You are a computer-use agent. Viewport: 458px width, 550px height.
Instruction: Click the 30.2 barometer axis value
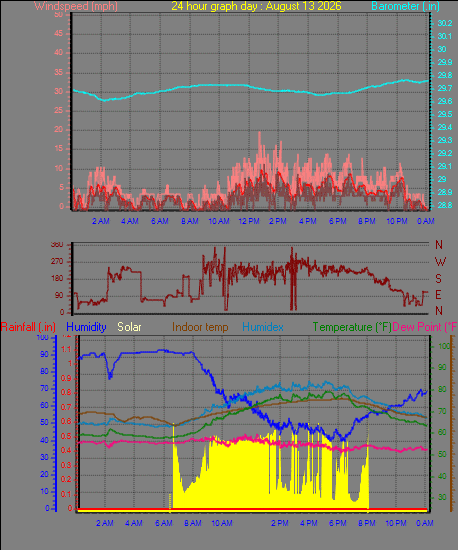(445, 23)
